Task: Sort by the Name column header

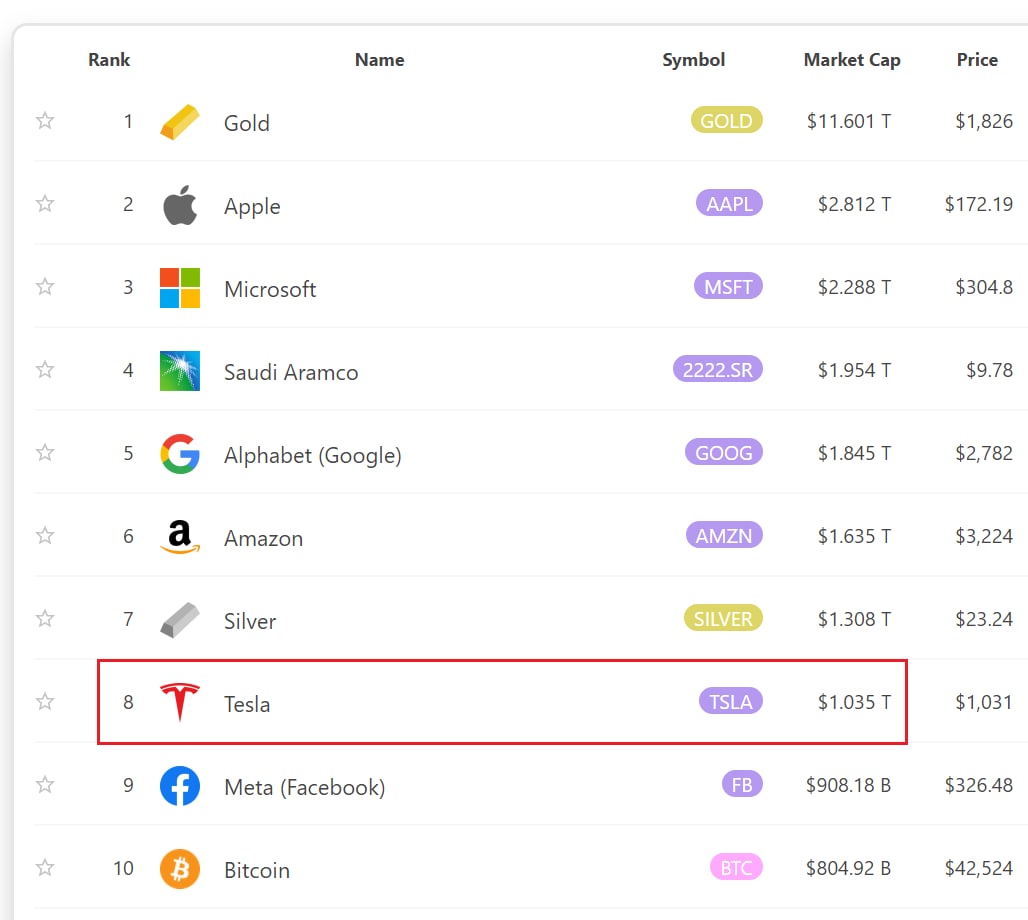Action: point(380,60)
